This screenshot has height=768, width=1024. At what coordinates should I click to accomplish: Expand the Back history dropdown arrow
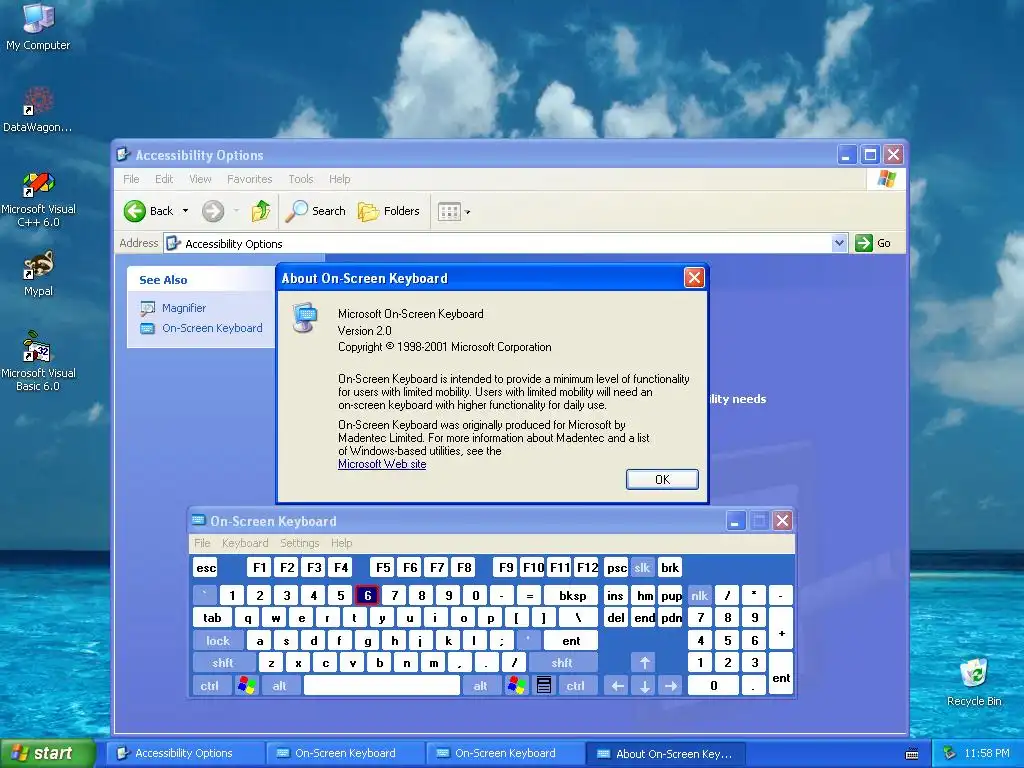tap(185, 211)
